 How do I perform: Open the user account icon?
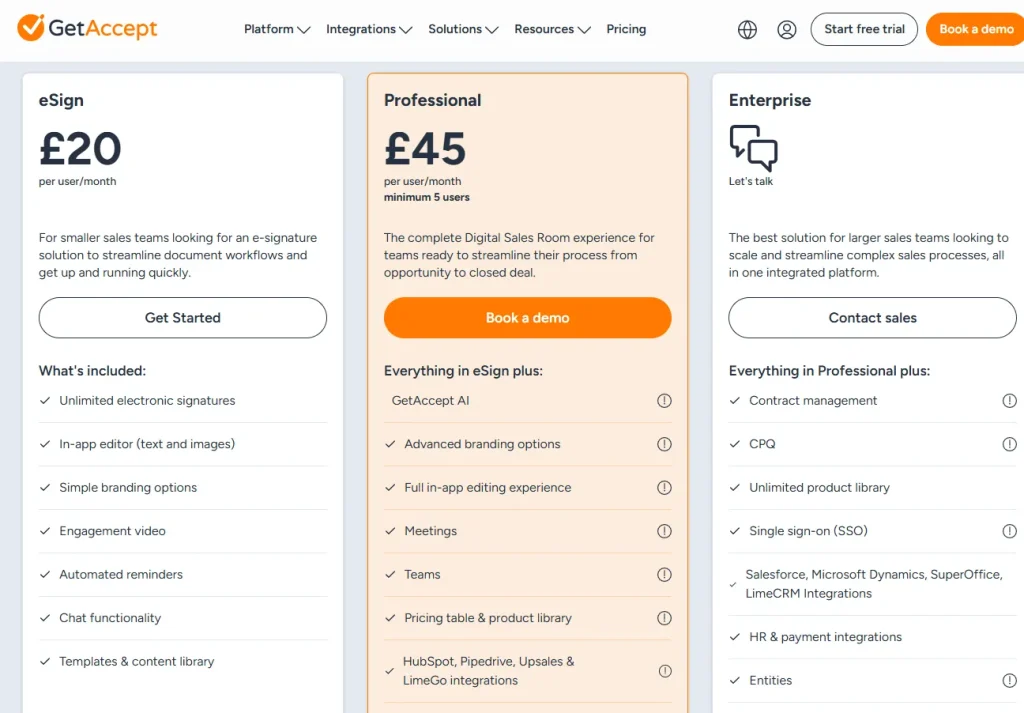pos(787,30)
